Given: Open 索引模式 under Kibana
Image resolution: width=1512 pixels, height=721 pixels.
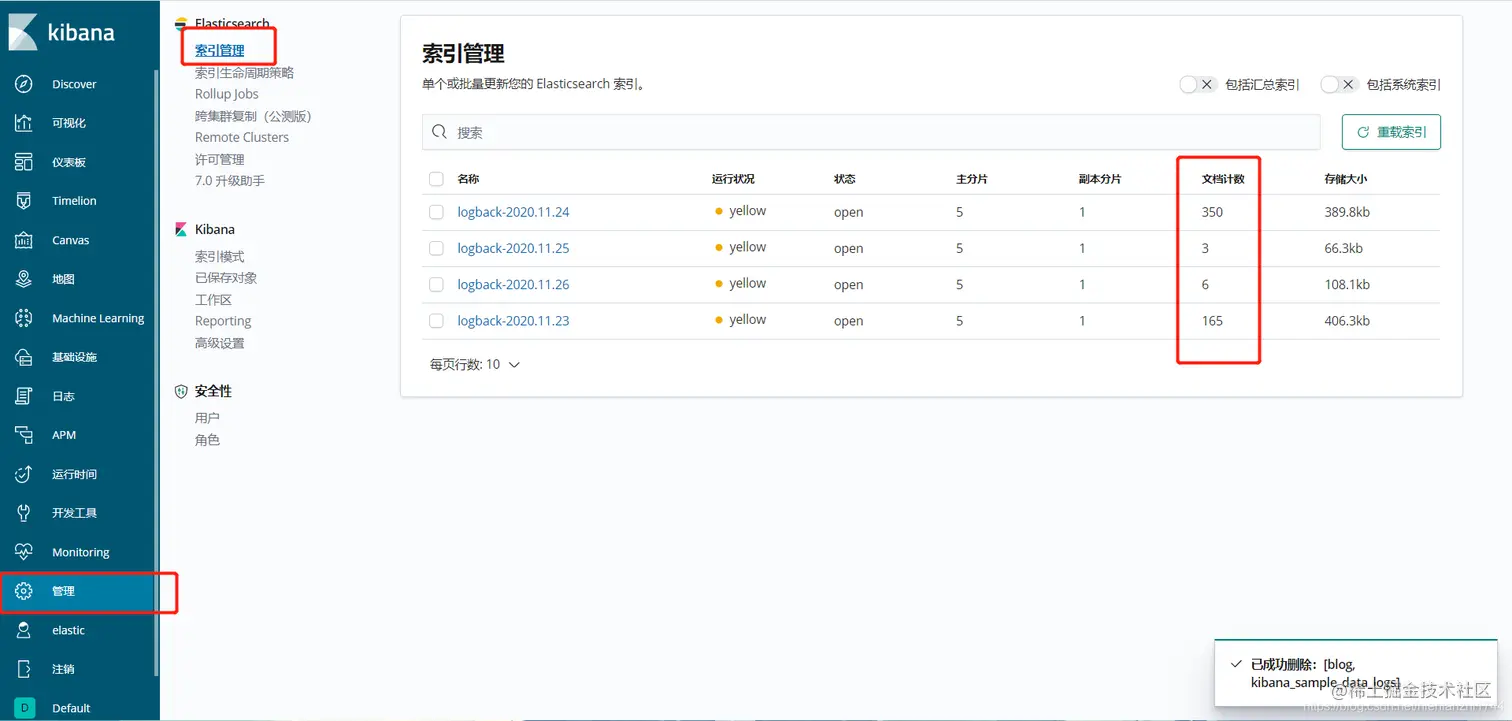Looking at the screenshot, I should point(220,256).
